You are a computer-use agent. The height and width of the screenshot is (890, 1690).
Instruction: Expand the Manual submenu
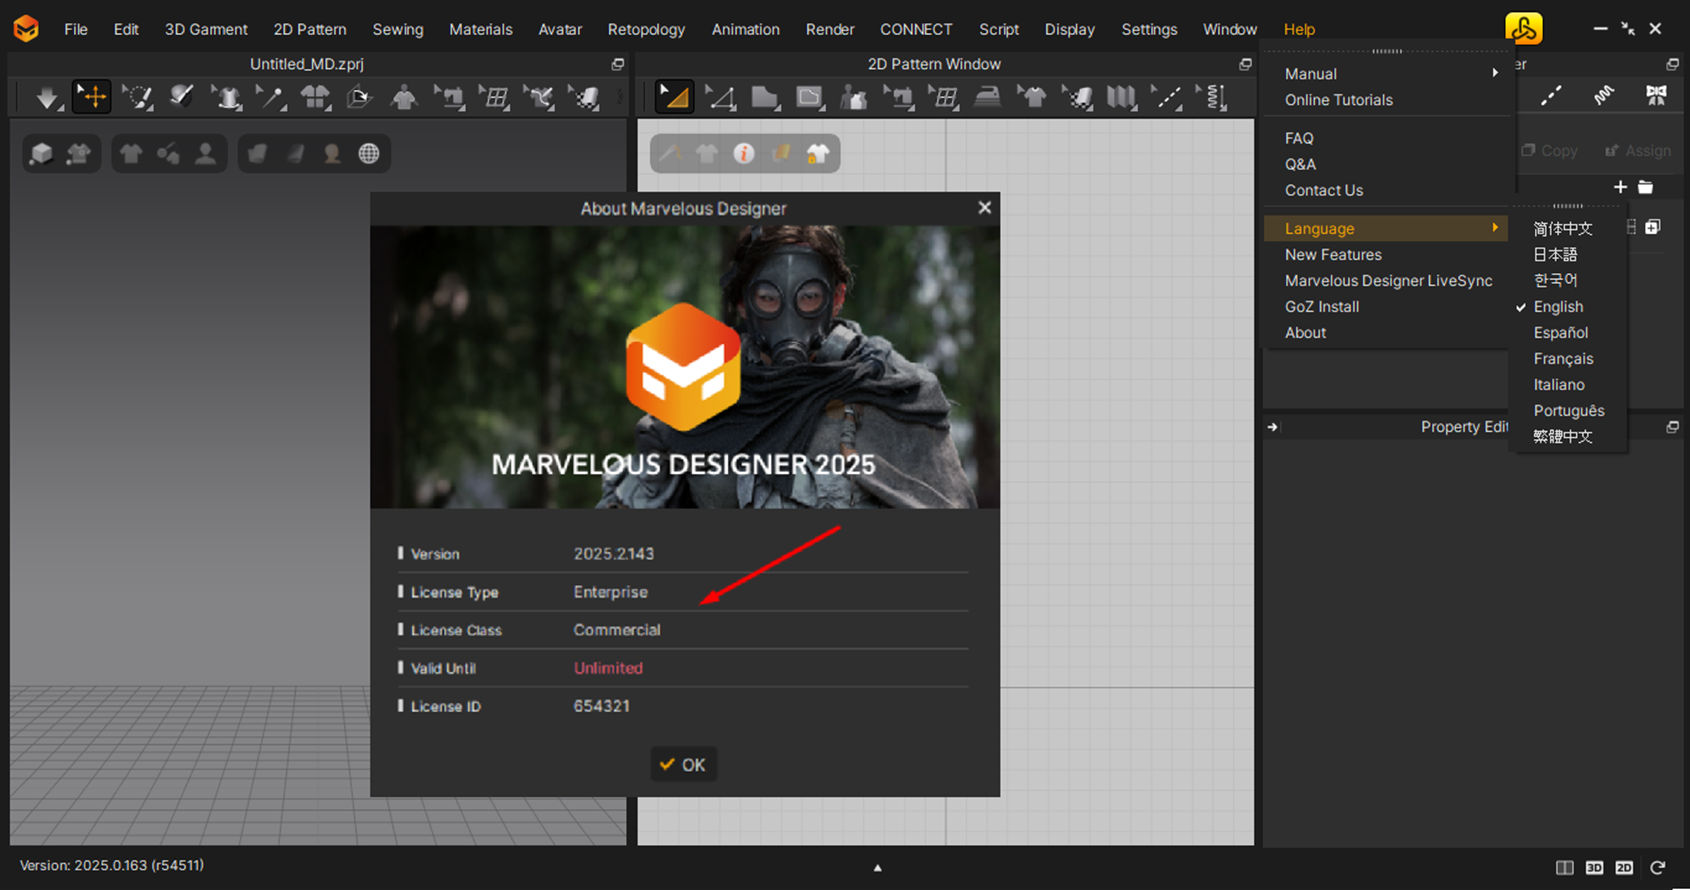point(1385,74)
